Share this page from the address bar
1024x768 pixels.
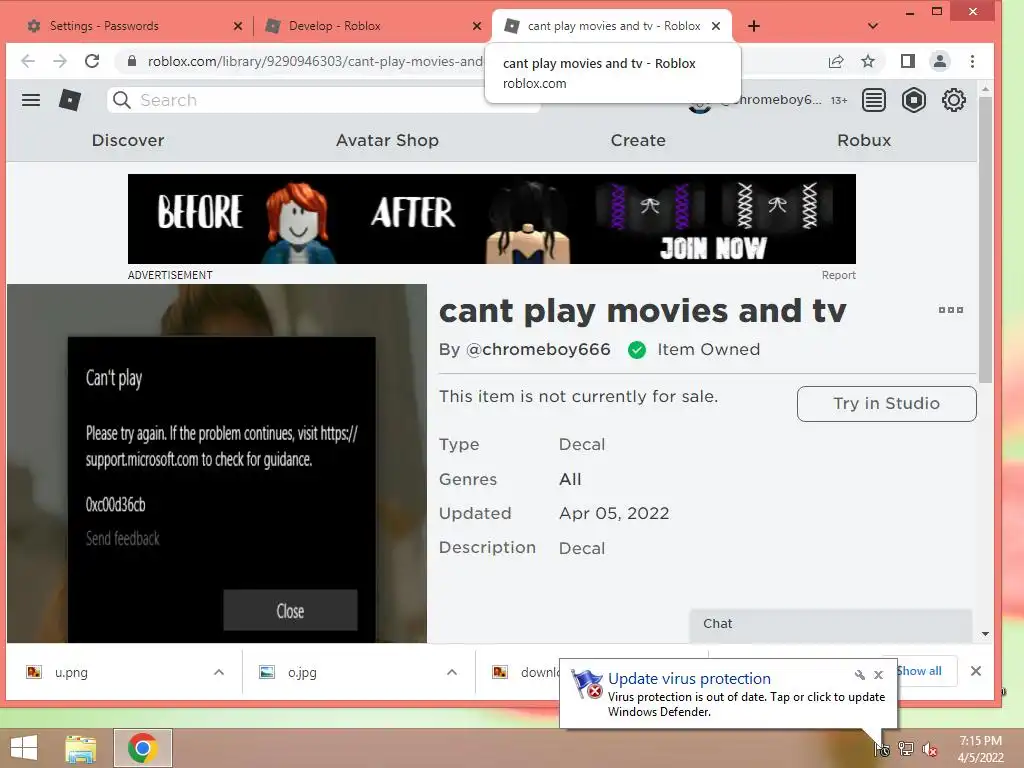coord(836,61)
